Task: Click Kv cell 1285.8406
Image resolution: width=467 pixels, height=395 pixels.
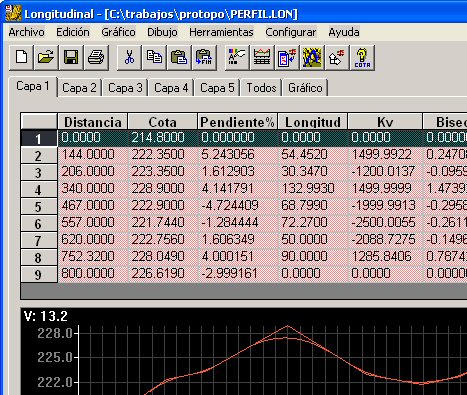Action: [386, 257]
